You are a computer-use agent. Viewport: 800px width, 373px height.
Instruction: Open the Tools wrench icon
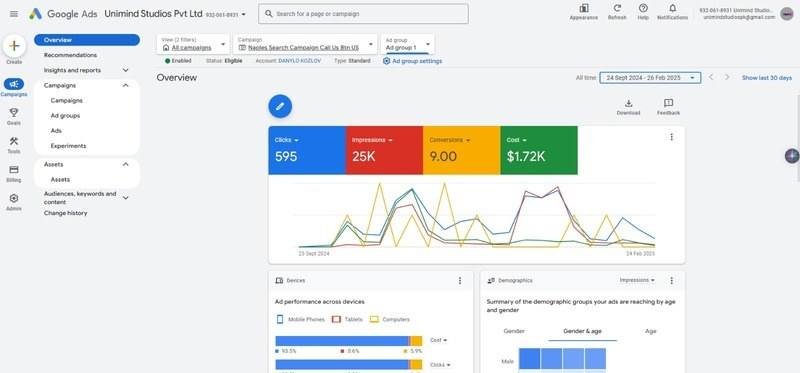tap(14, 141)
